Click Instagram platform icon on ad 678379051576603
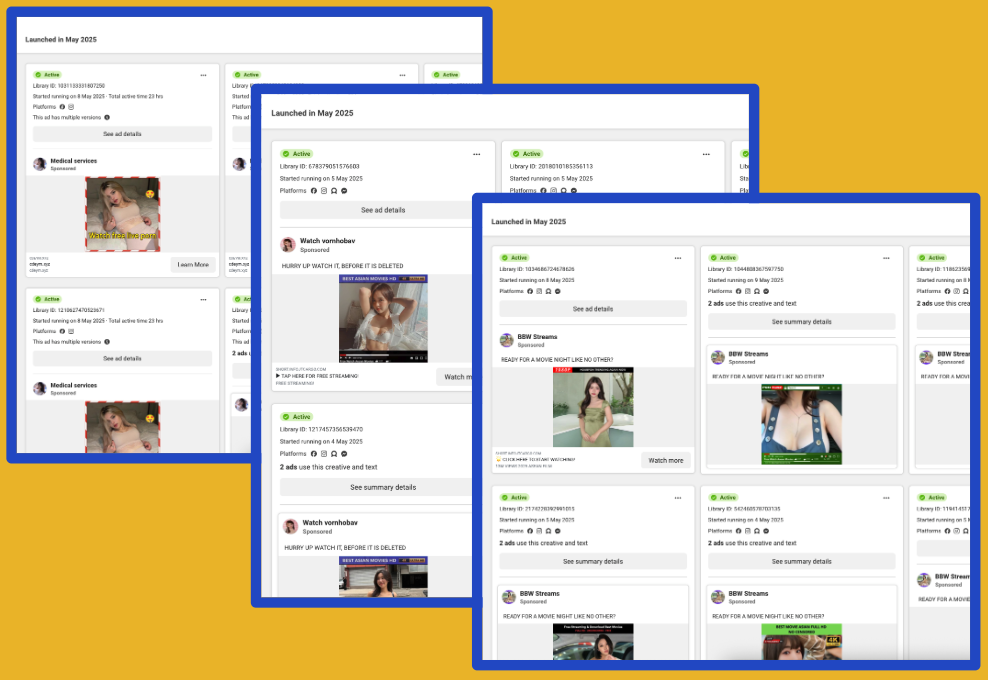This screenshot has width=988, height=680. pos(324,191)
